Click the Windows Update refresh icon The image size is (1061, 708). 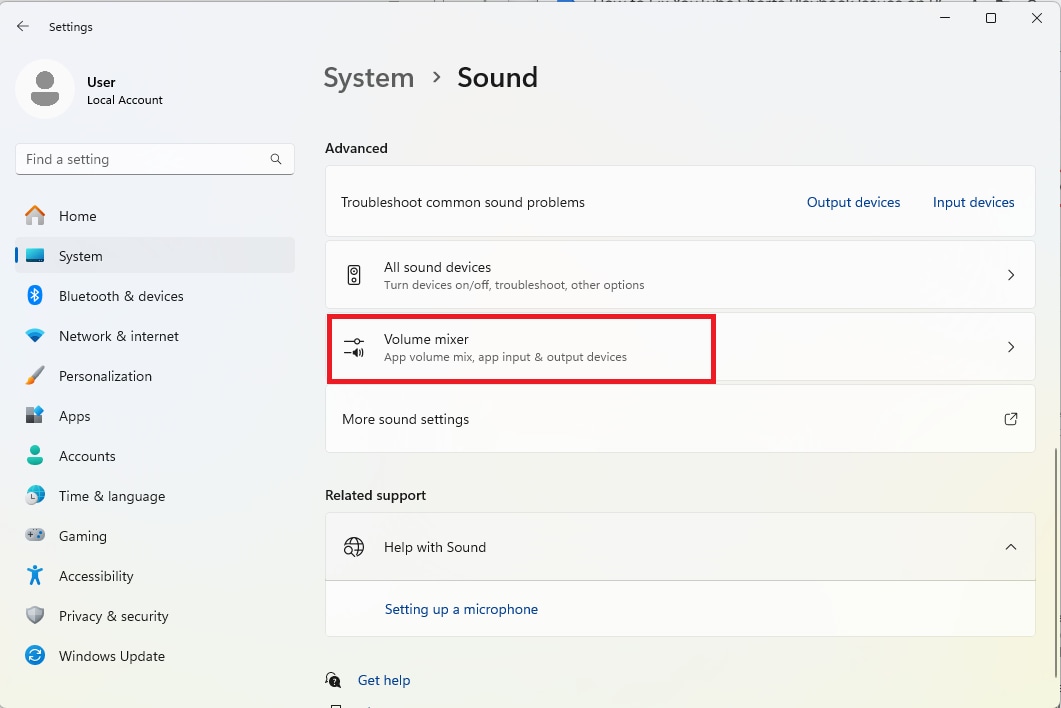(35, 655)
